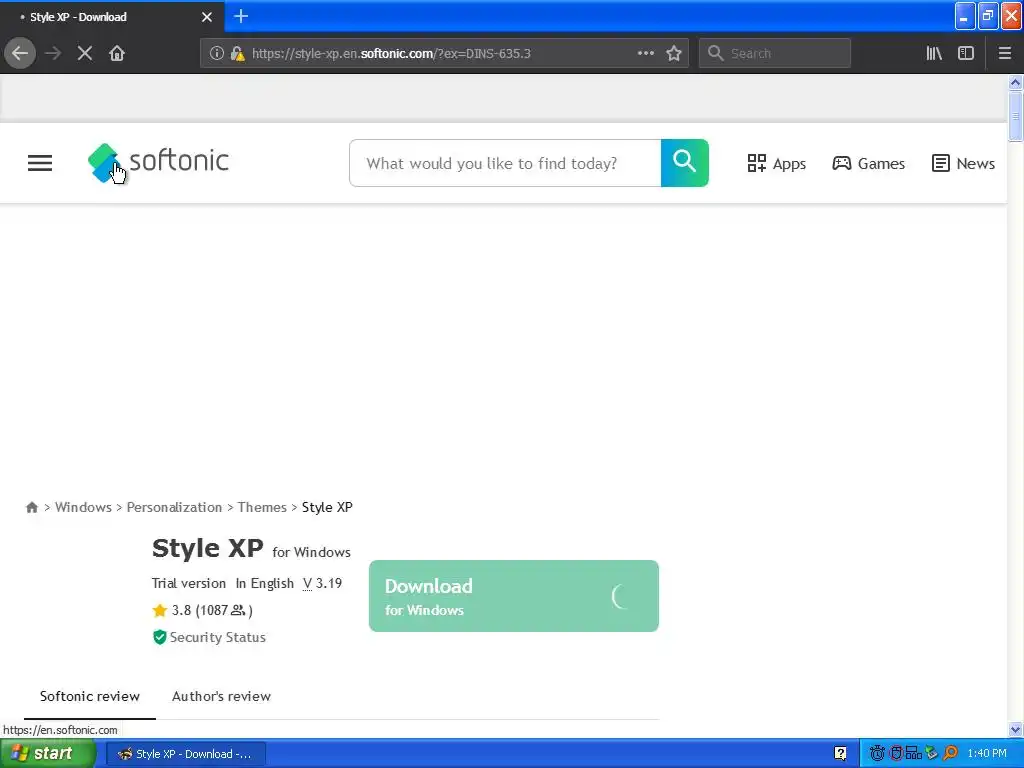
Task: Click the Firefox Search box
Action: click(x=775, y=53)
